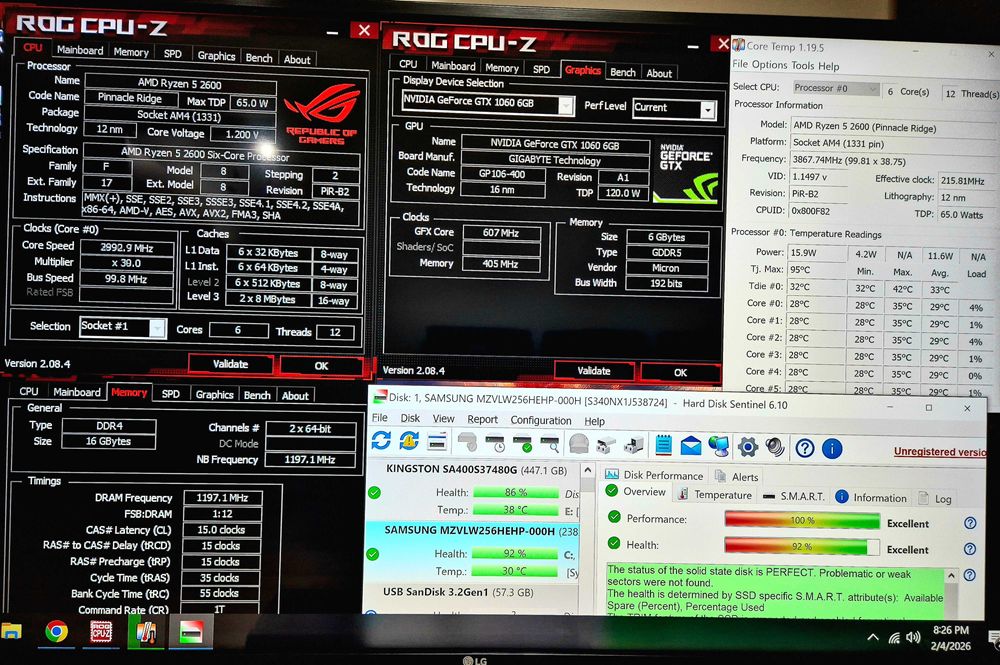Screen dimensions: 1000x665
Task: Click the speaker sound icon in Hard Disk Sentinel
Action: point(775,448)
